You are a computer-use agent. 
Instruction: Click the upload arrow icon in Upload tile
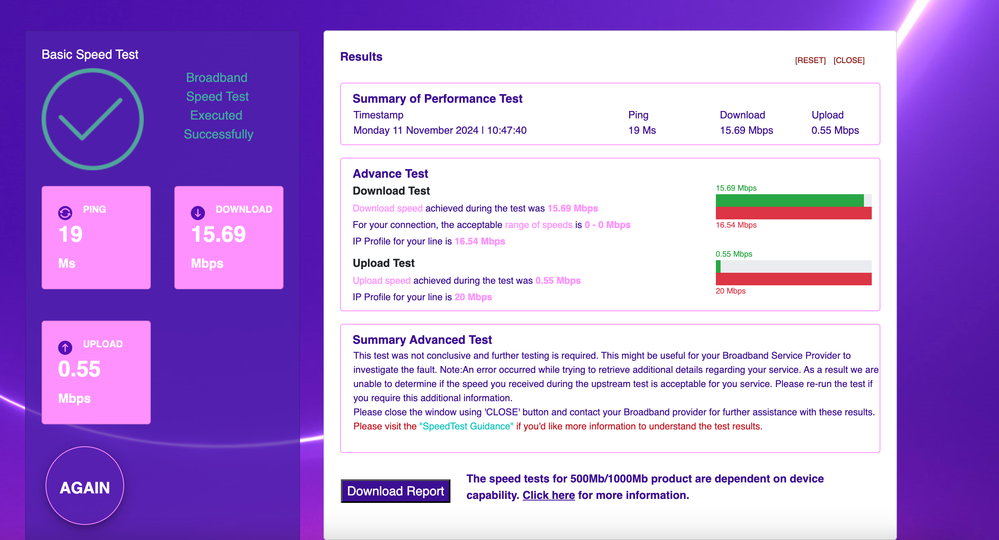(65, 347)
